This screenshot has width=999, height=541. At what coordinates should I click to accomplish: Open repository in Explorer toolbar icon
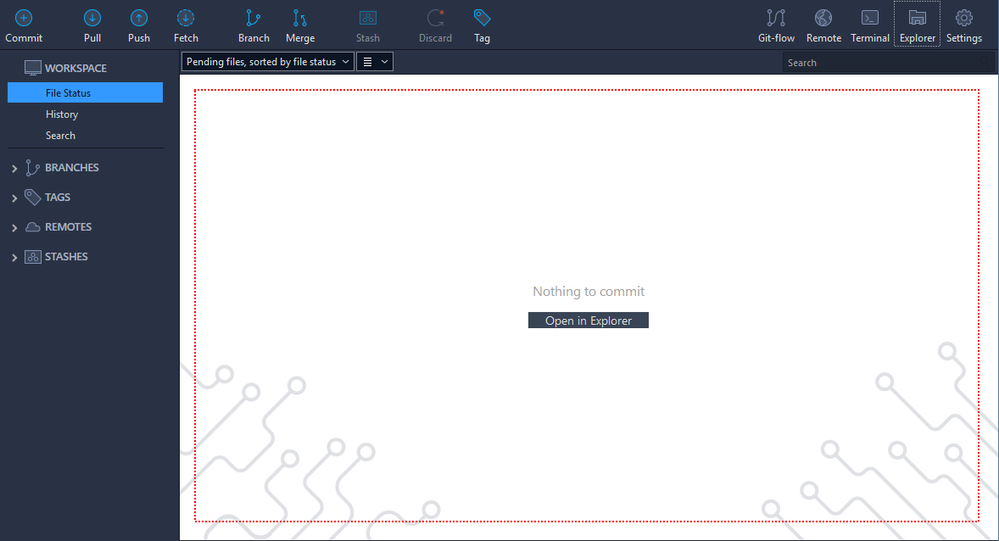[x=917, y=18]
